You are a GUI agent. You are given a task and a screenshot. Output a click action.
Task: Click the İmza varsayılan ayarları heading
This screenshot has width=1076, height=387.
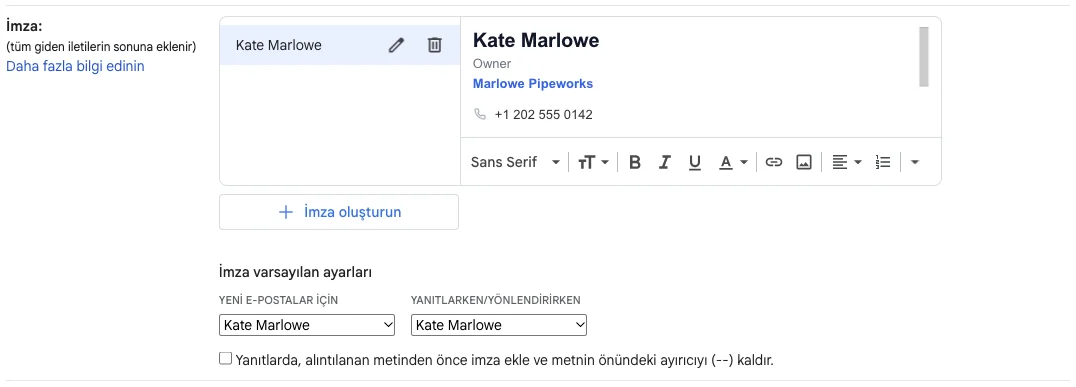point(295,272)
